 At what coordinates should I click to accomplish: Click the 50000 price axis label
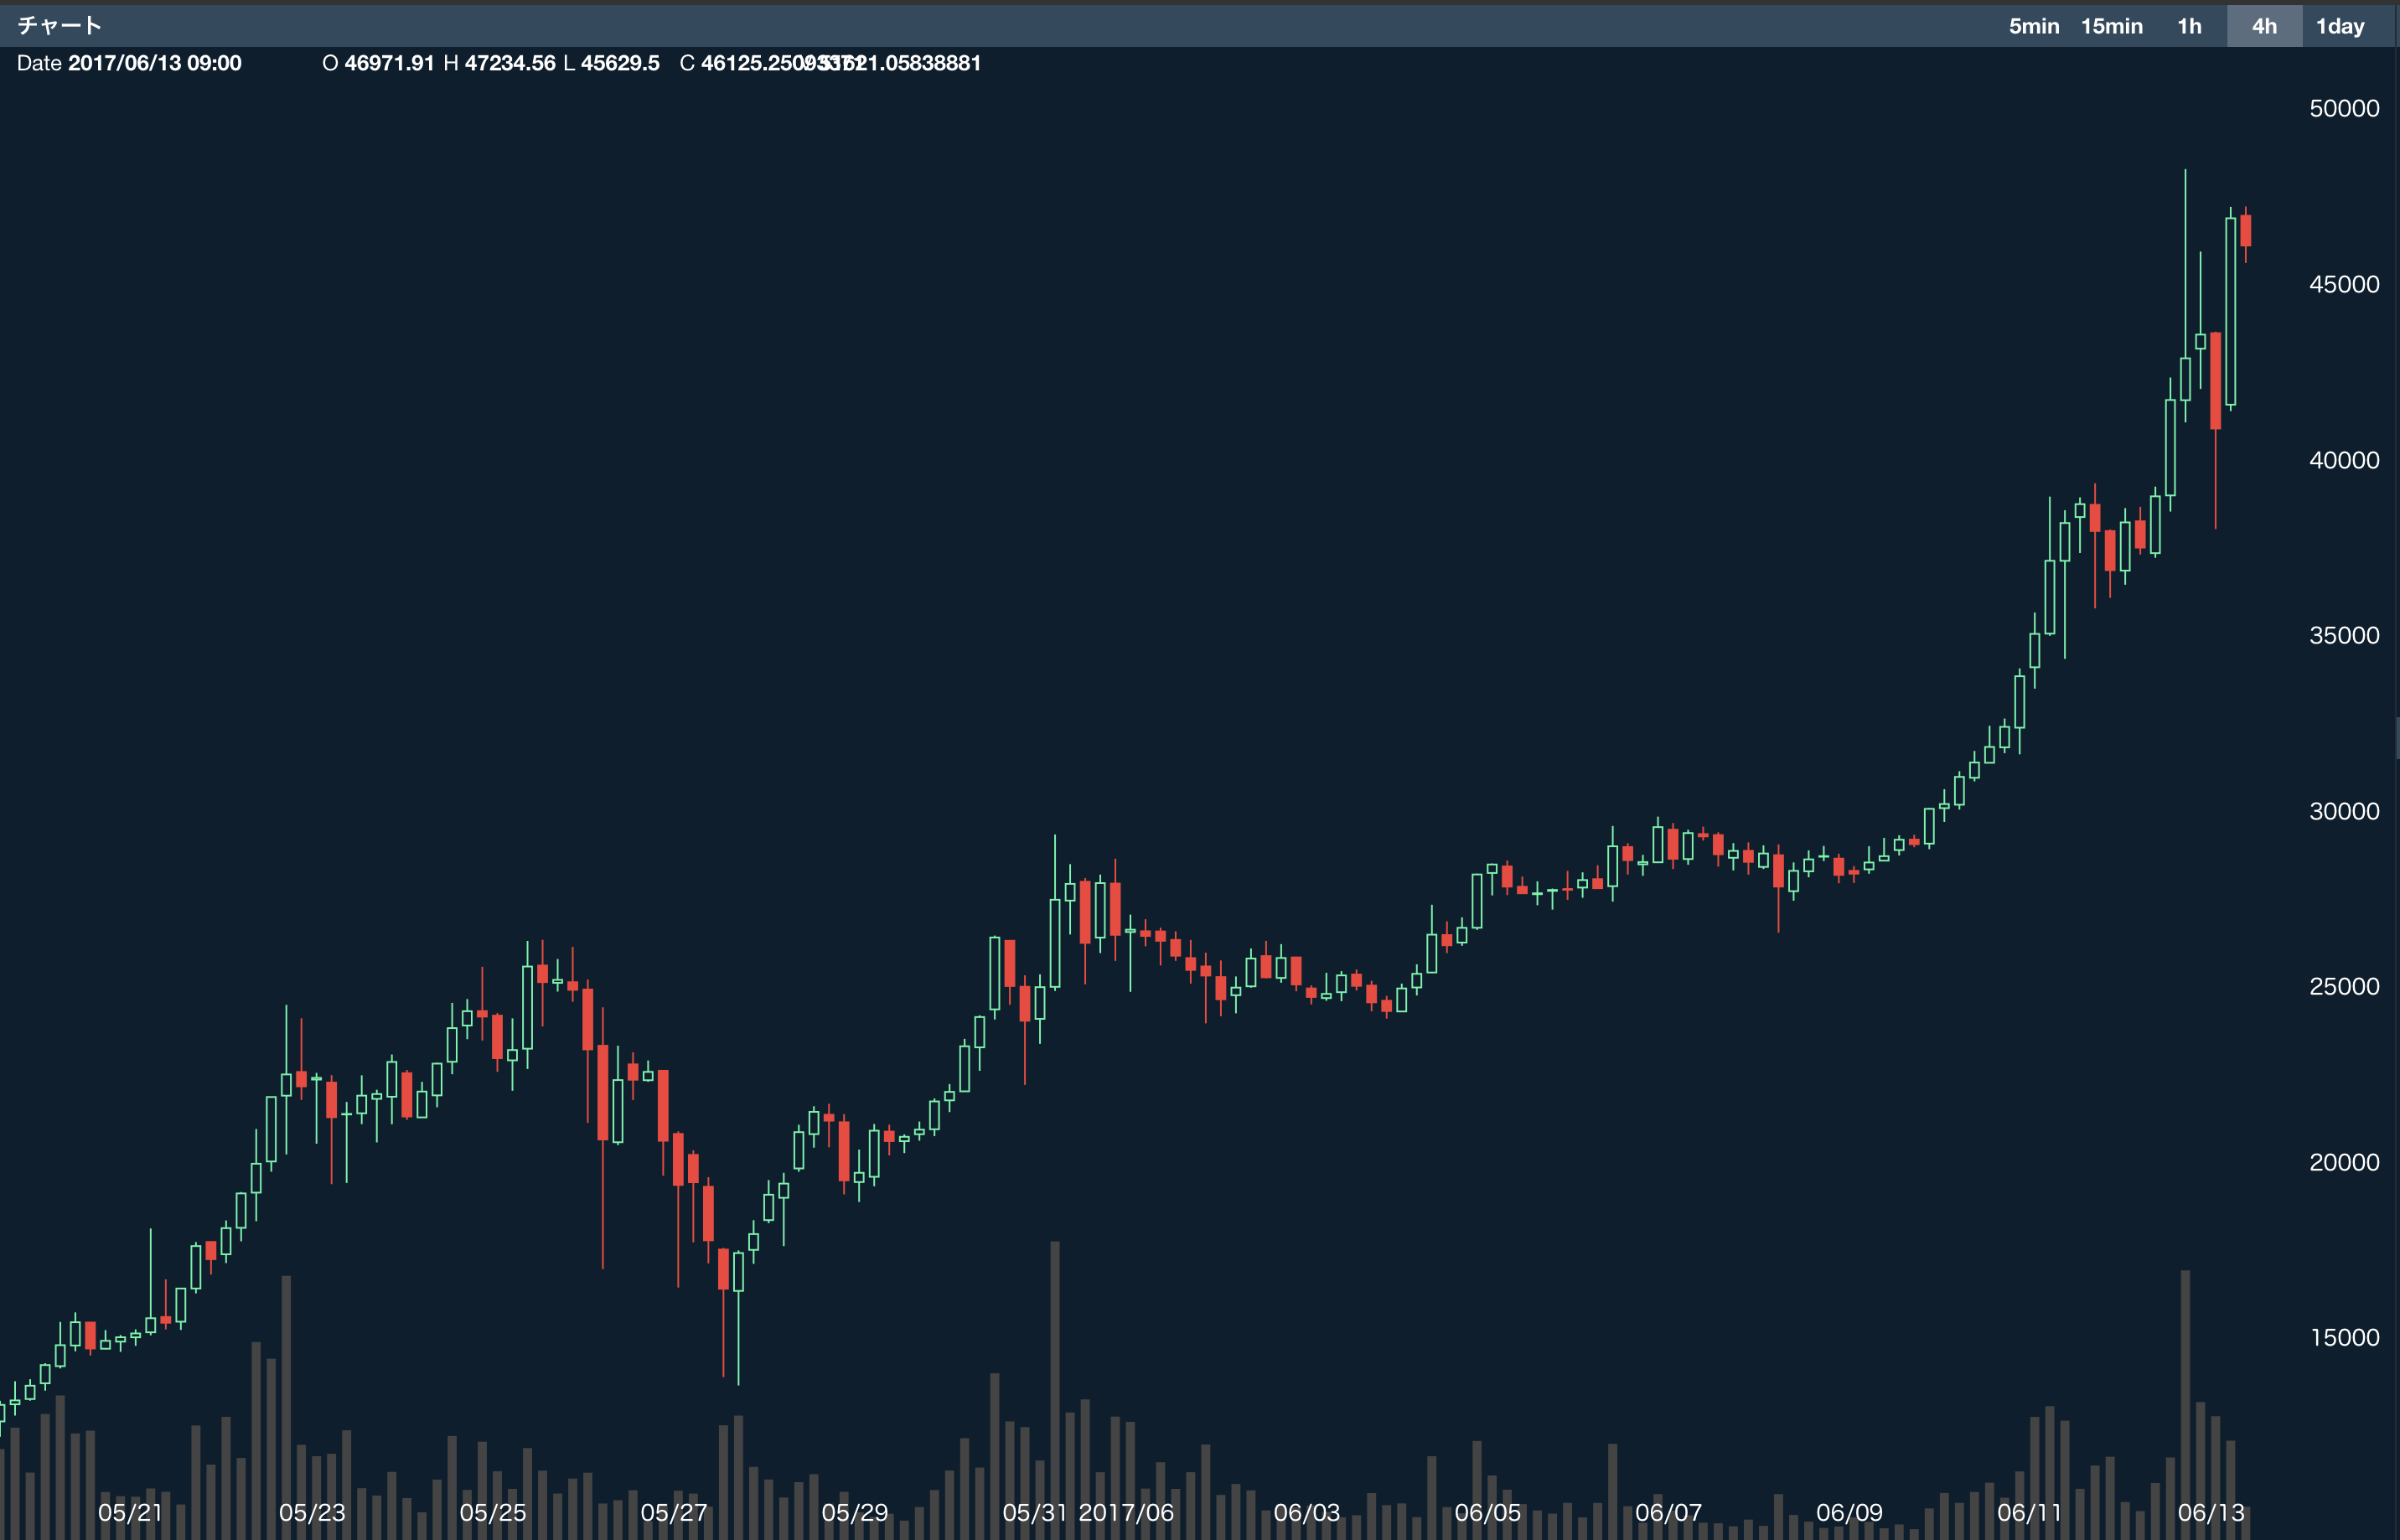pyautogui.click(x=2343, y=108)
